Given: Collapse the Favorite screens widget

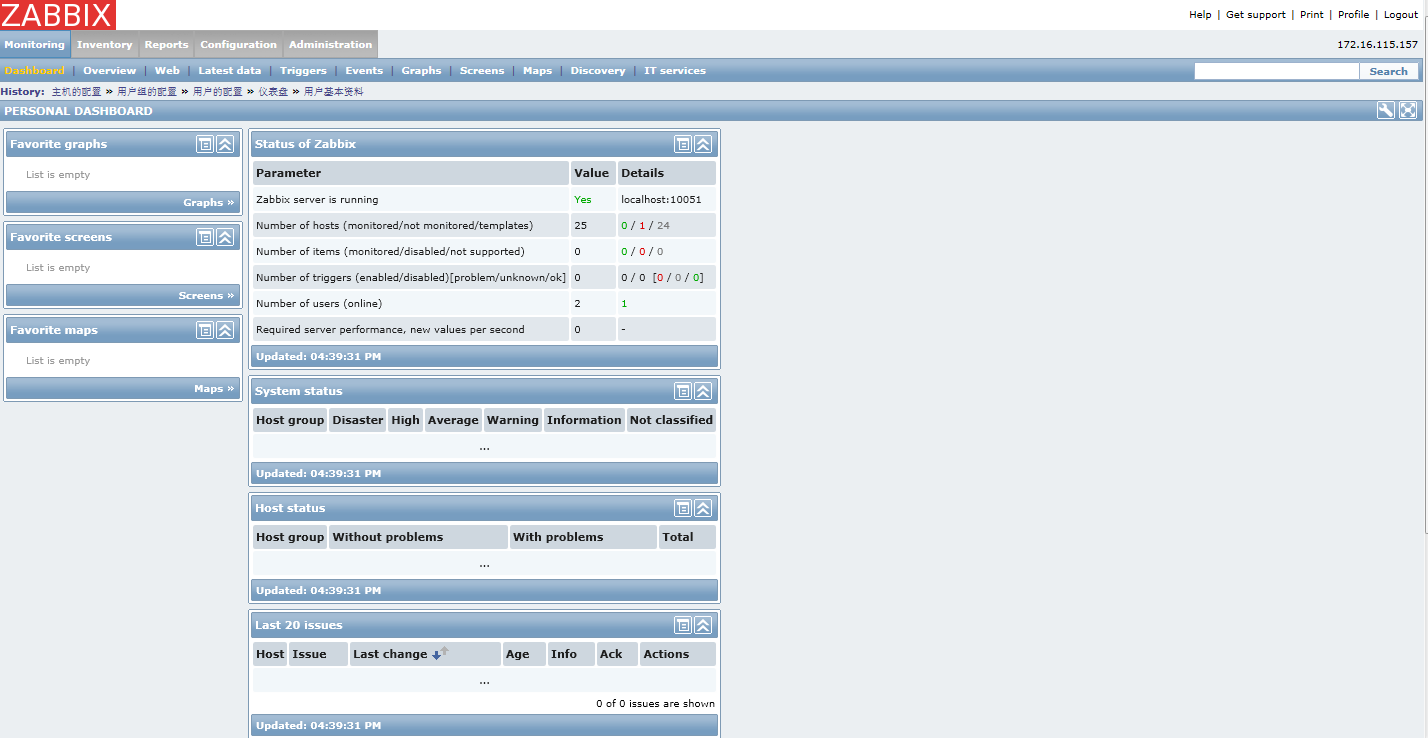Looking at the screenshot, I should click(x=225, y=237).
